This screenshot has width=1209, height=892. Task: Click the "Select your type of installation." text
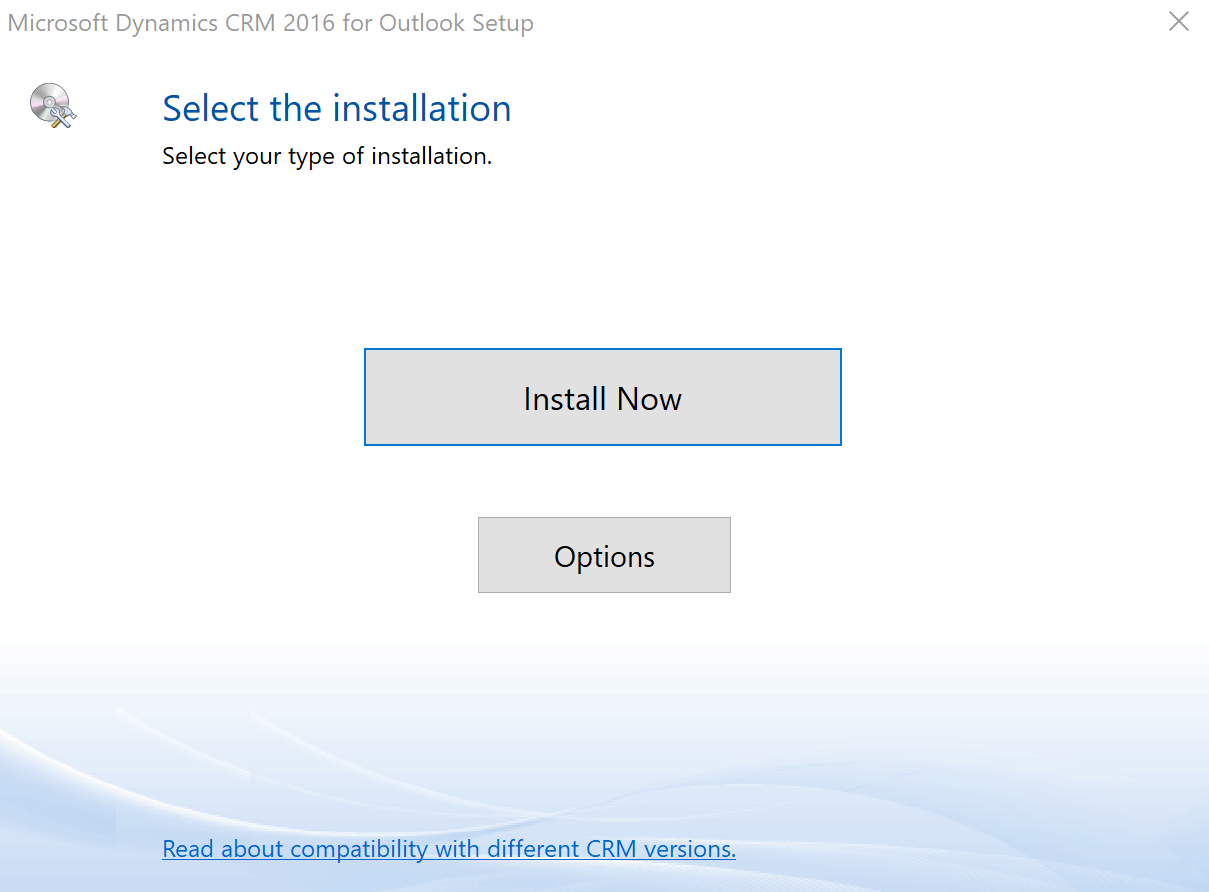tap(327, 156)
